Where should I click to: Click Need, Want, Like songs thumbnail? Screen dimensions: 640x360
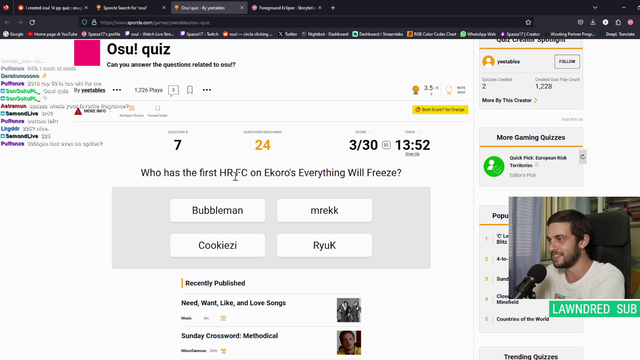349,310
